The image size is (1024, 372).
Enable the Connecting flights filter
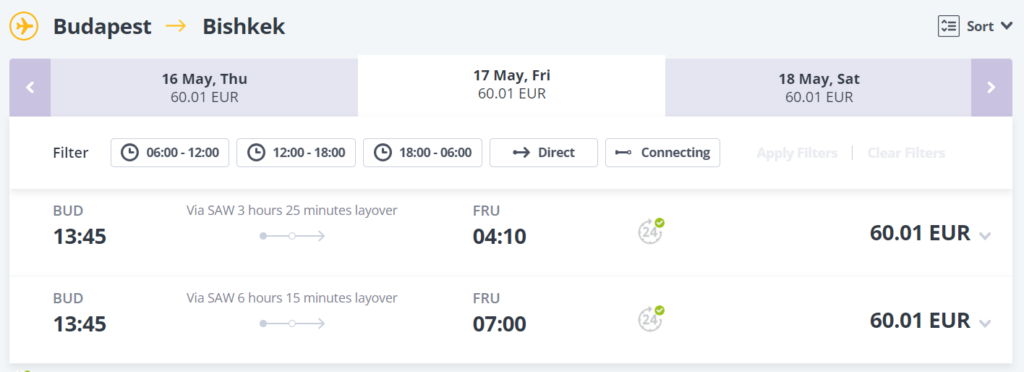coord(662,153)
